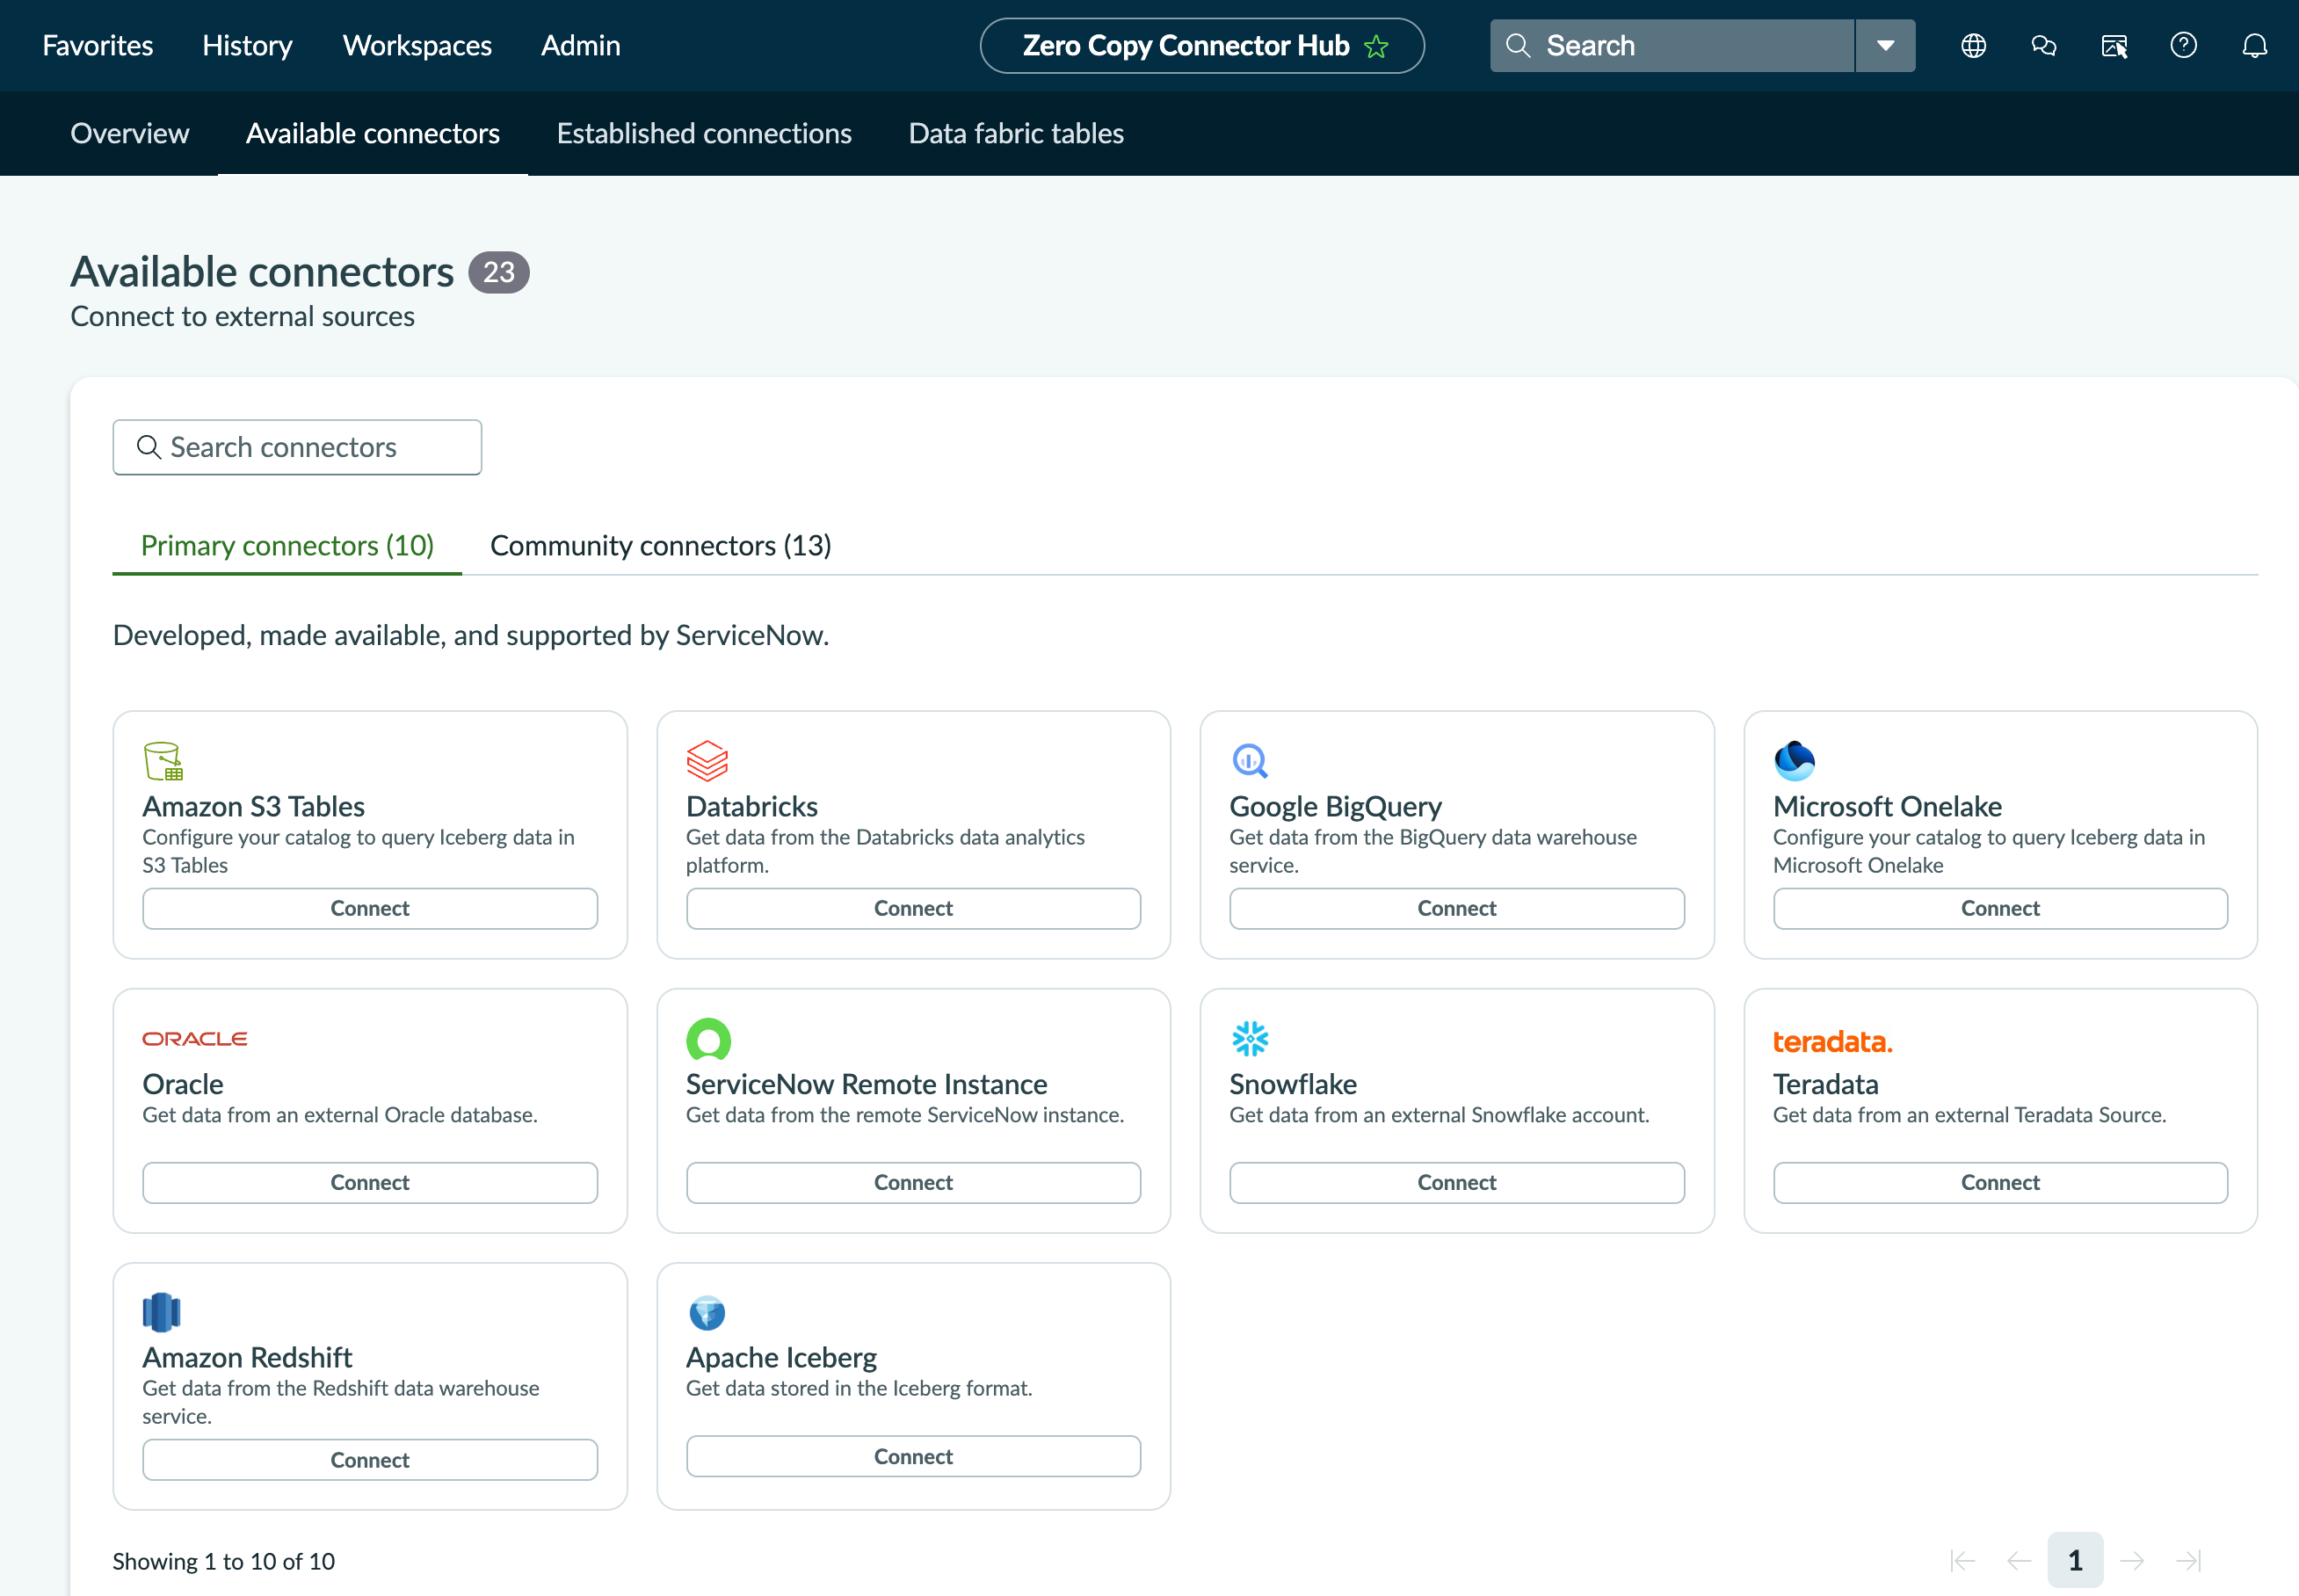Click the 'Amazon Redshift' card title

coord(247,1357)
